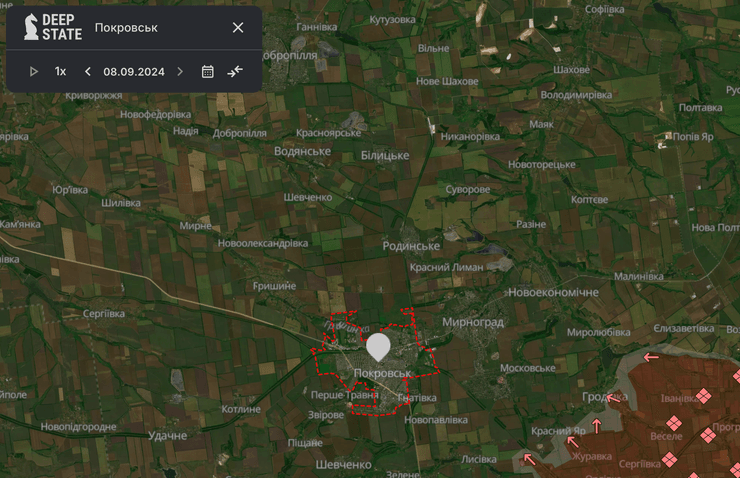The width and height of the screenshot is (740, 478).
Task: Click the 08.09.2024 date field
Action: tap(134, 71)
